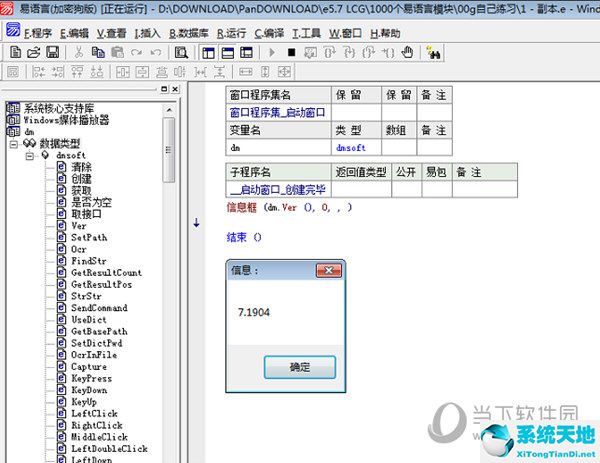600x463 pixels.
Task: Click the Run play toolbar icon
Action: pos(272,52)
